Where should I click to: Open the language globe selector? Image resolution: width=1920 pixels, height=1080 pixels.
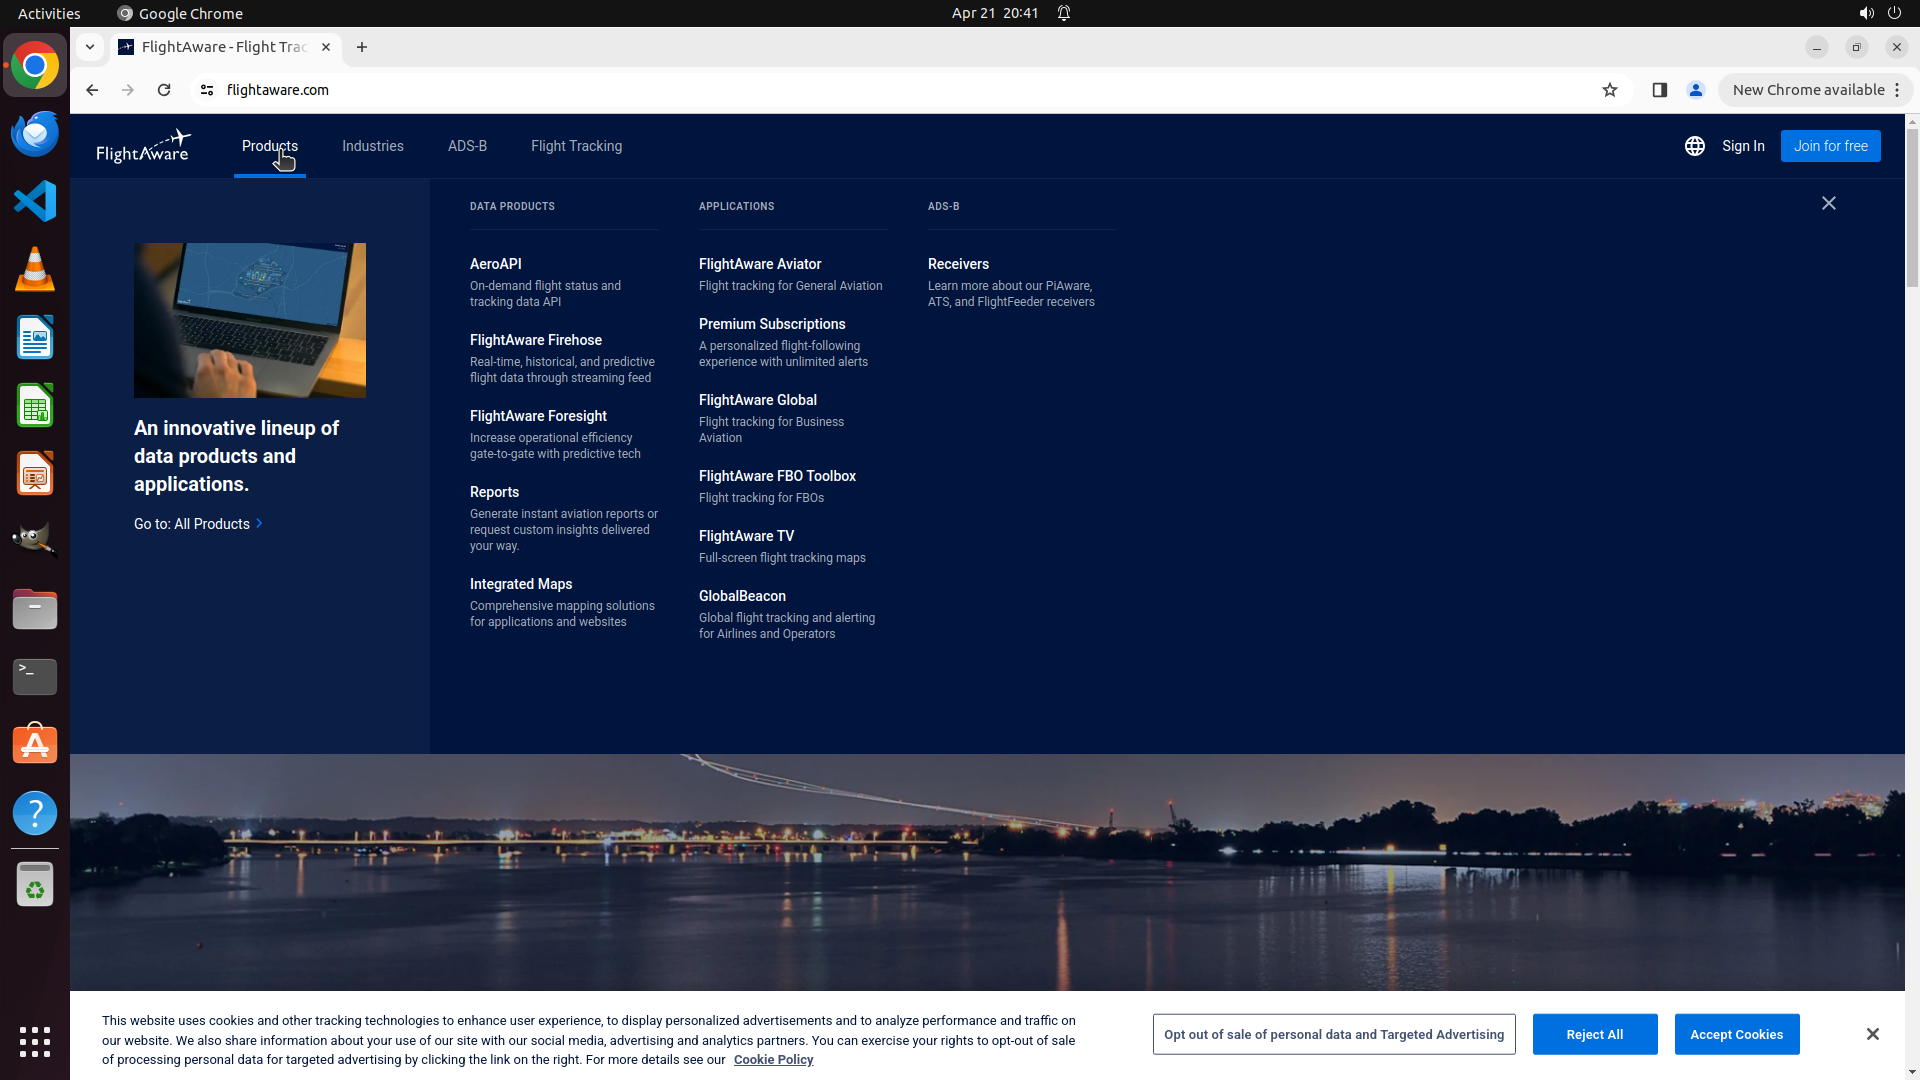pos(1694,146)
